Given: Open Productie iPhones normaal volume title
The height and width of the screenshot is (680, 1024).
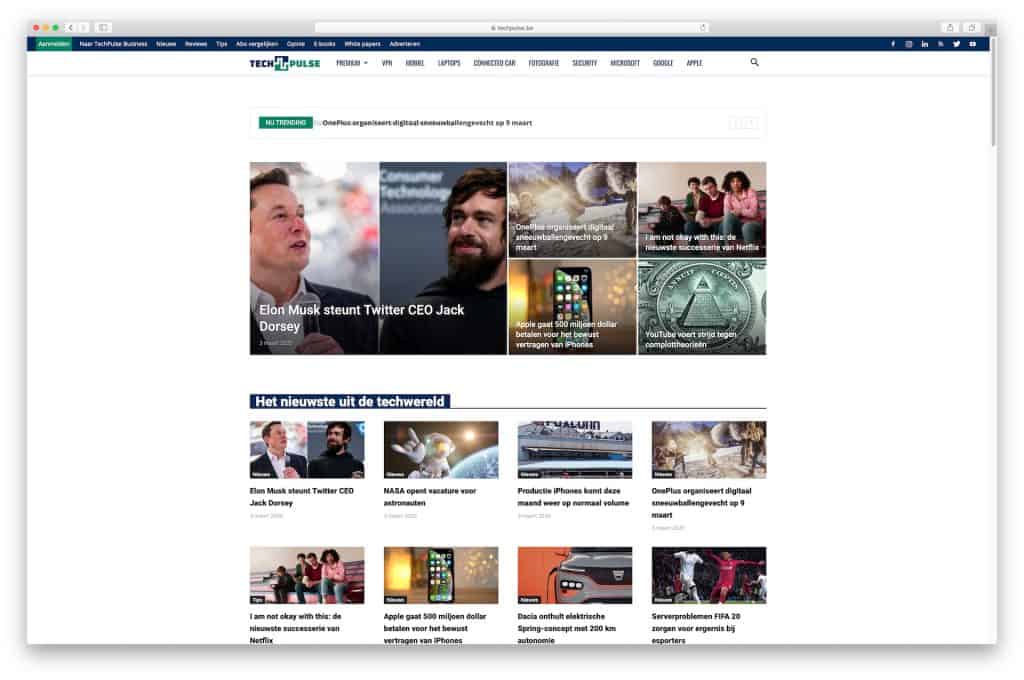Looking at the screenshot, I should point(573,497).
